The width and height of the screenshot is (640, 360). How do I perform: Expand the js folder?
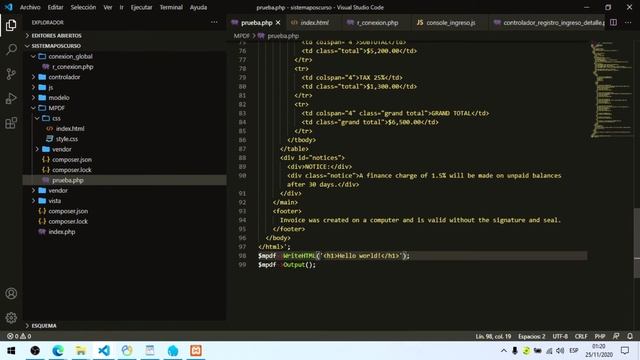[124, 87]
